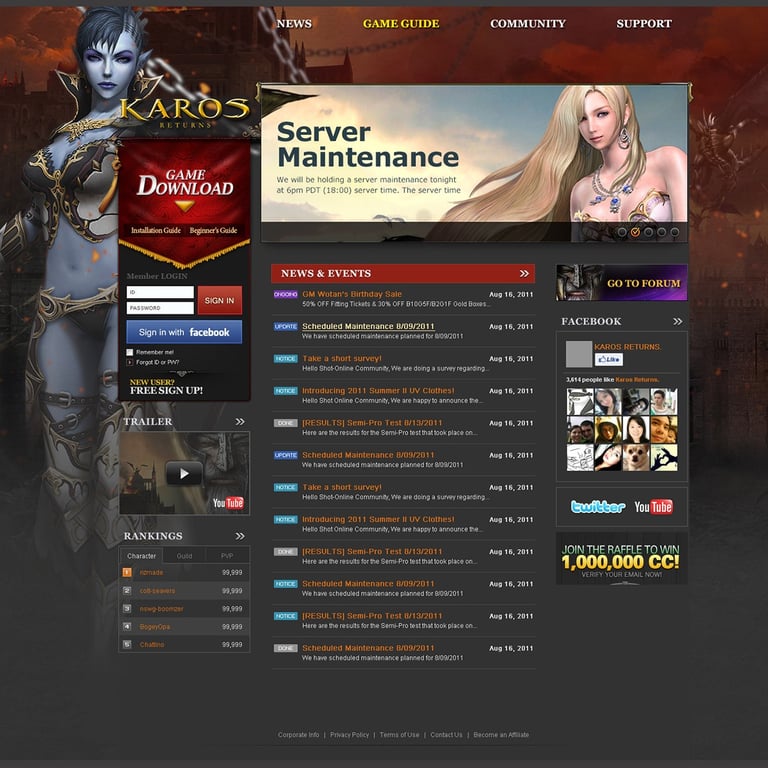Click the twitter logo
Screen dimensions: 768x768
point(598,506)
